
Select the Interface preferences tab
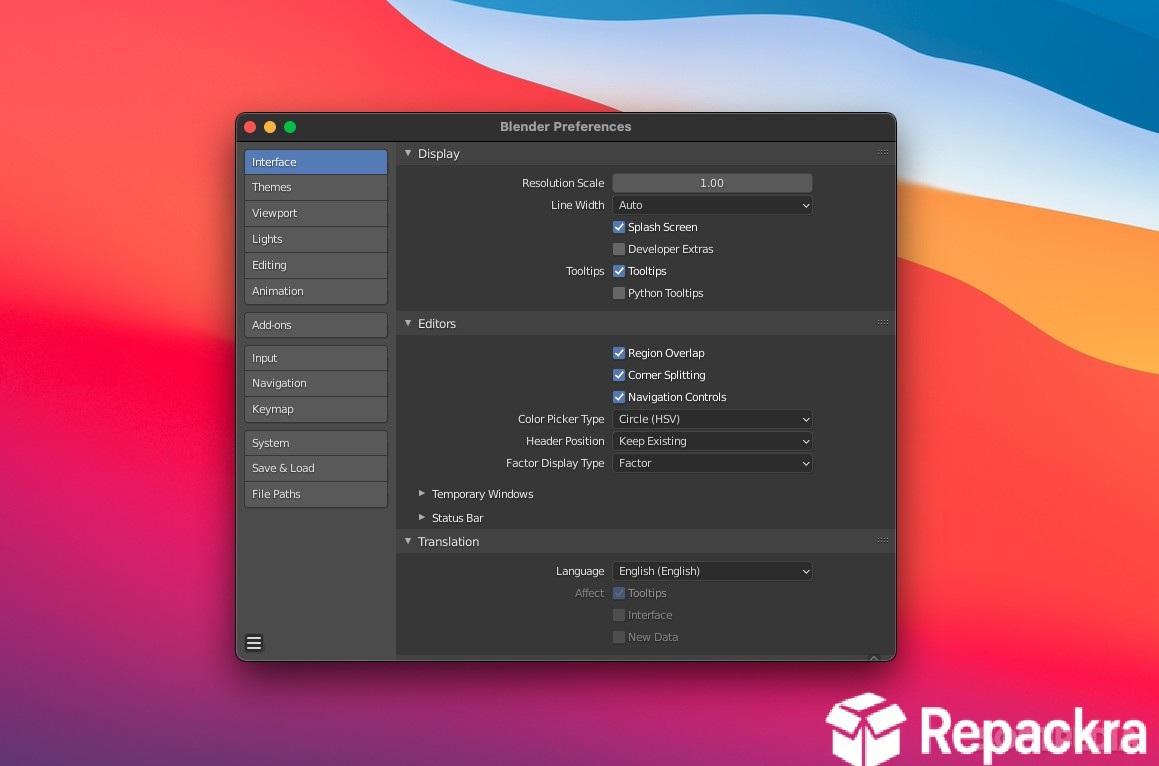[316, 162]
